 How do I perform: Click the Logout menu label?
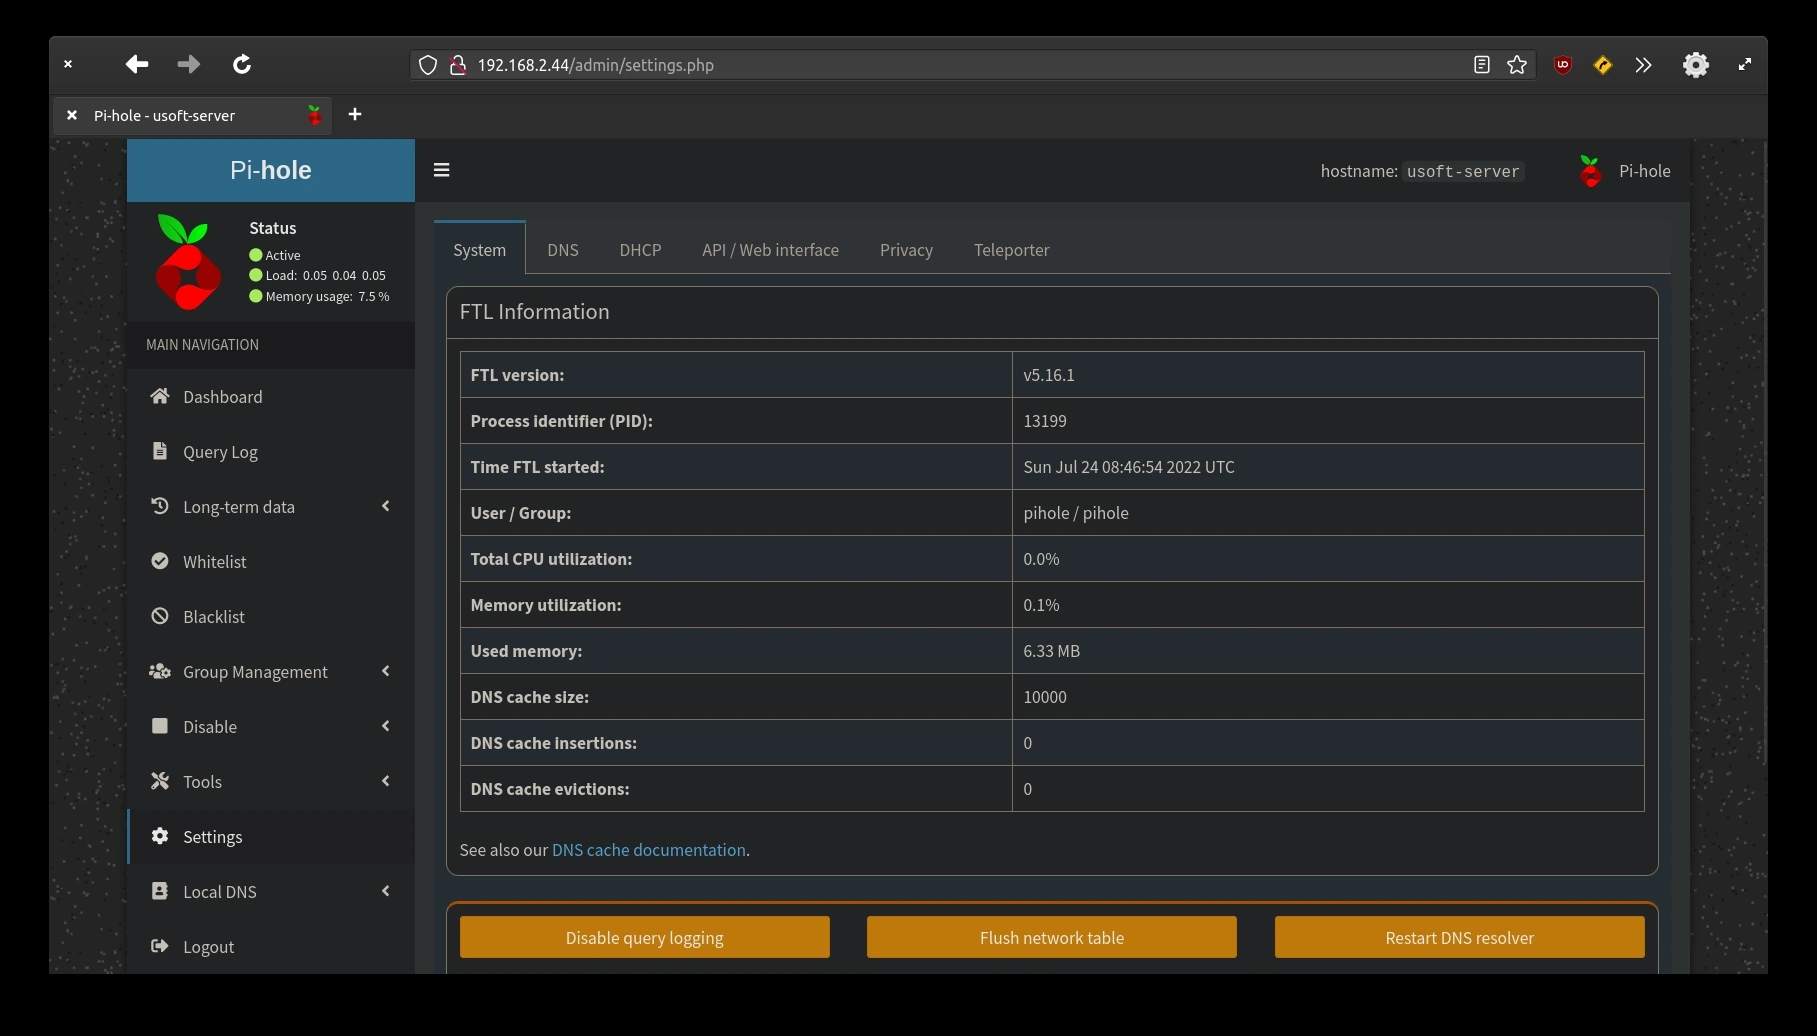[208, 947]
